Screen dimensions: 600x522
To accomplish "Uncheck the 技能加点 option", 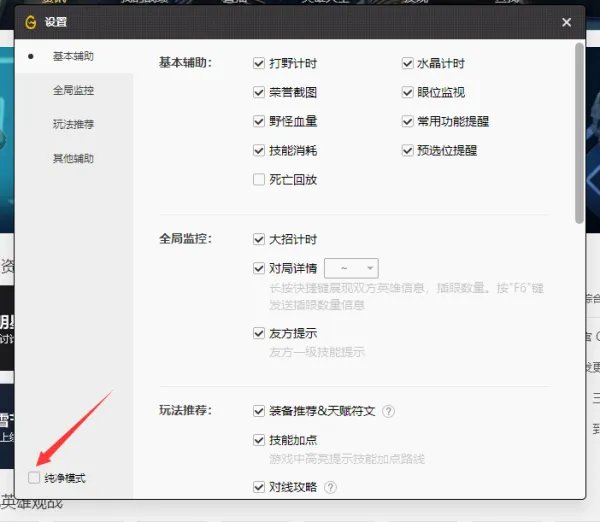I will click(259, 440).
